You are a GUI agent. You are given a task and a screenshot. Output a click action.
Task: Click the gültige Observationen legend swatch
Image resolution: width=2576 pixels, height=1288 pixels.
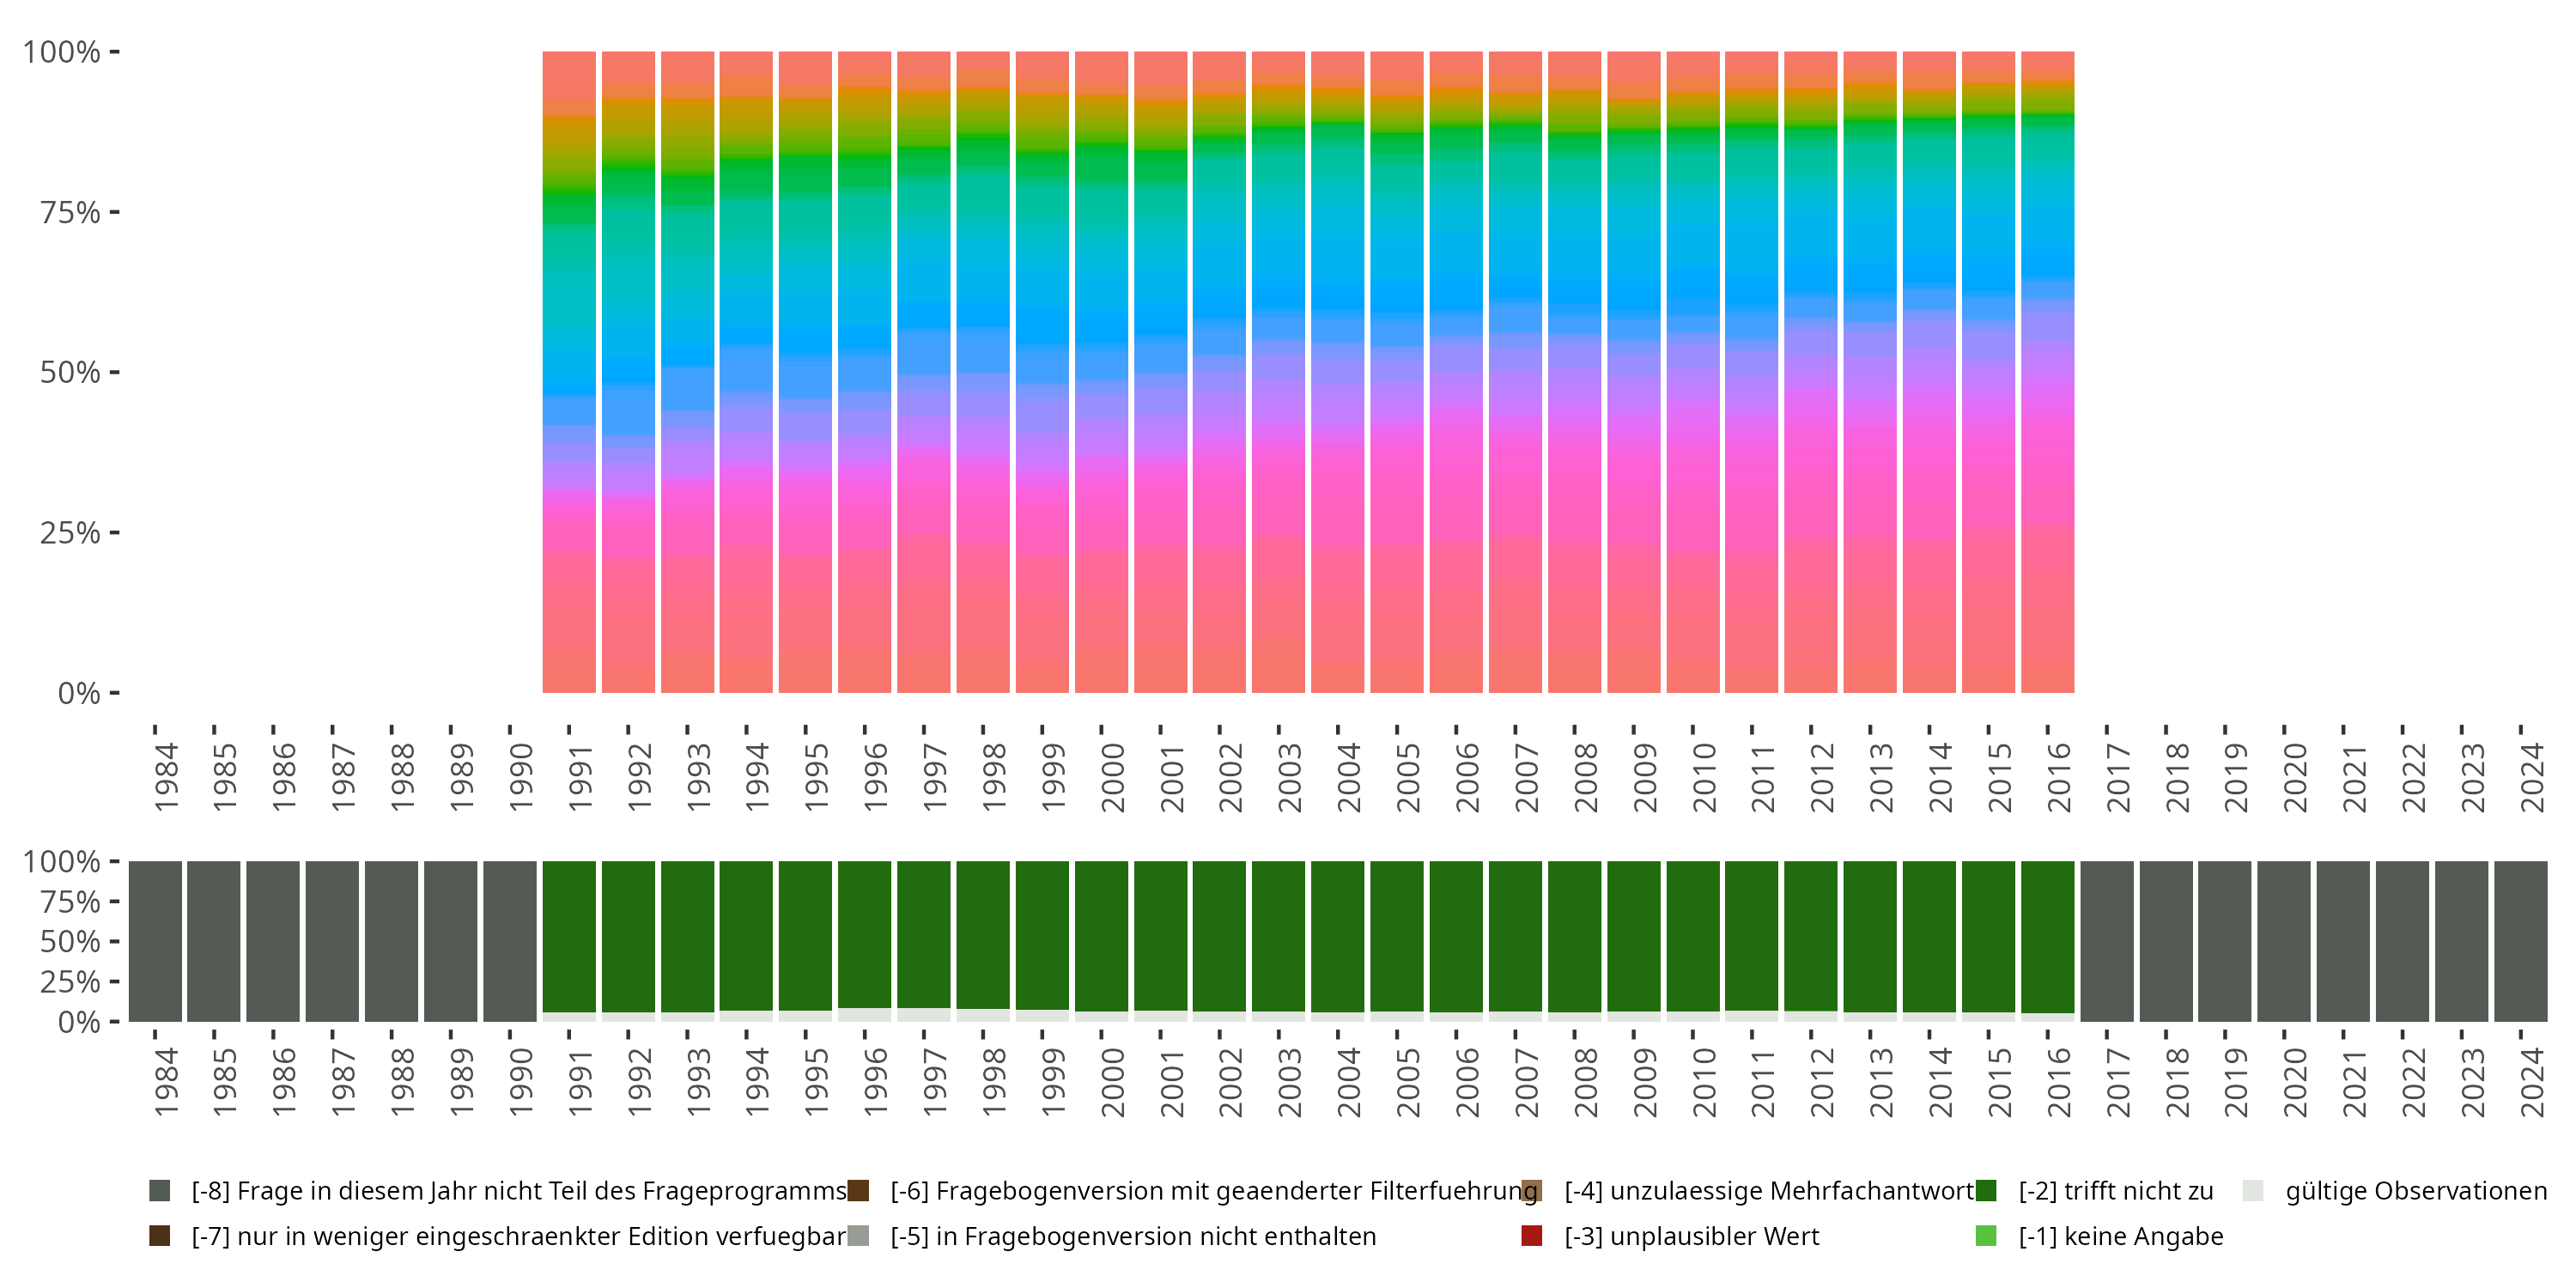coord(2252,1190)
